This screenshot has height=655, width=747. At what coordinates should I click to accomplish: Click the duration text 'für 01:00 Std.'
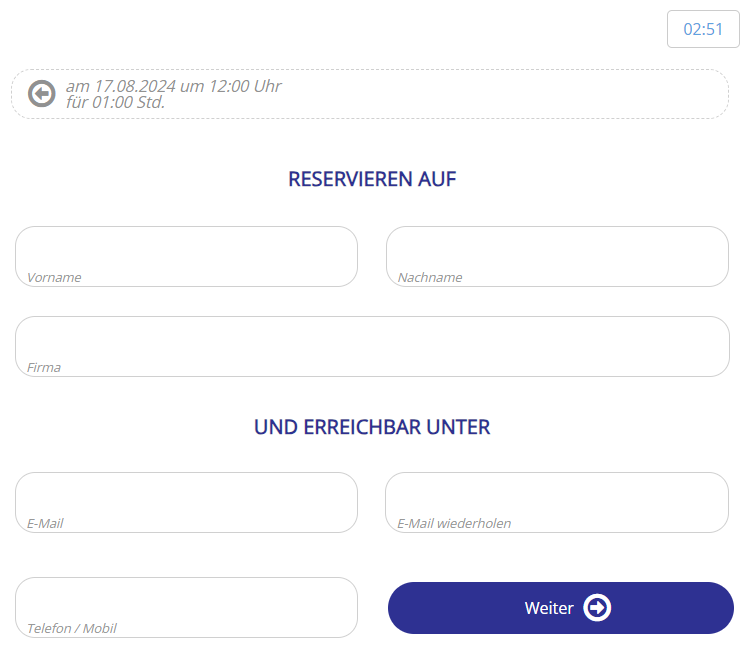coord(115,102)
